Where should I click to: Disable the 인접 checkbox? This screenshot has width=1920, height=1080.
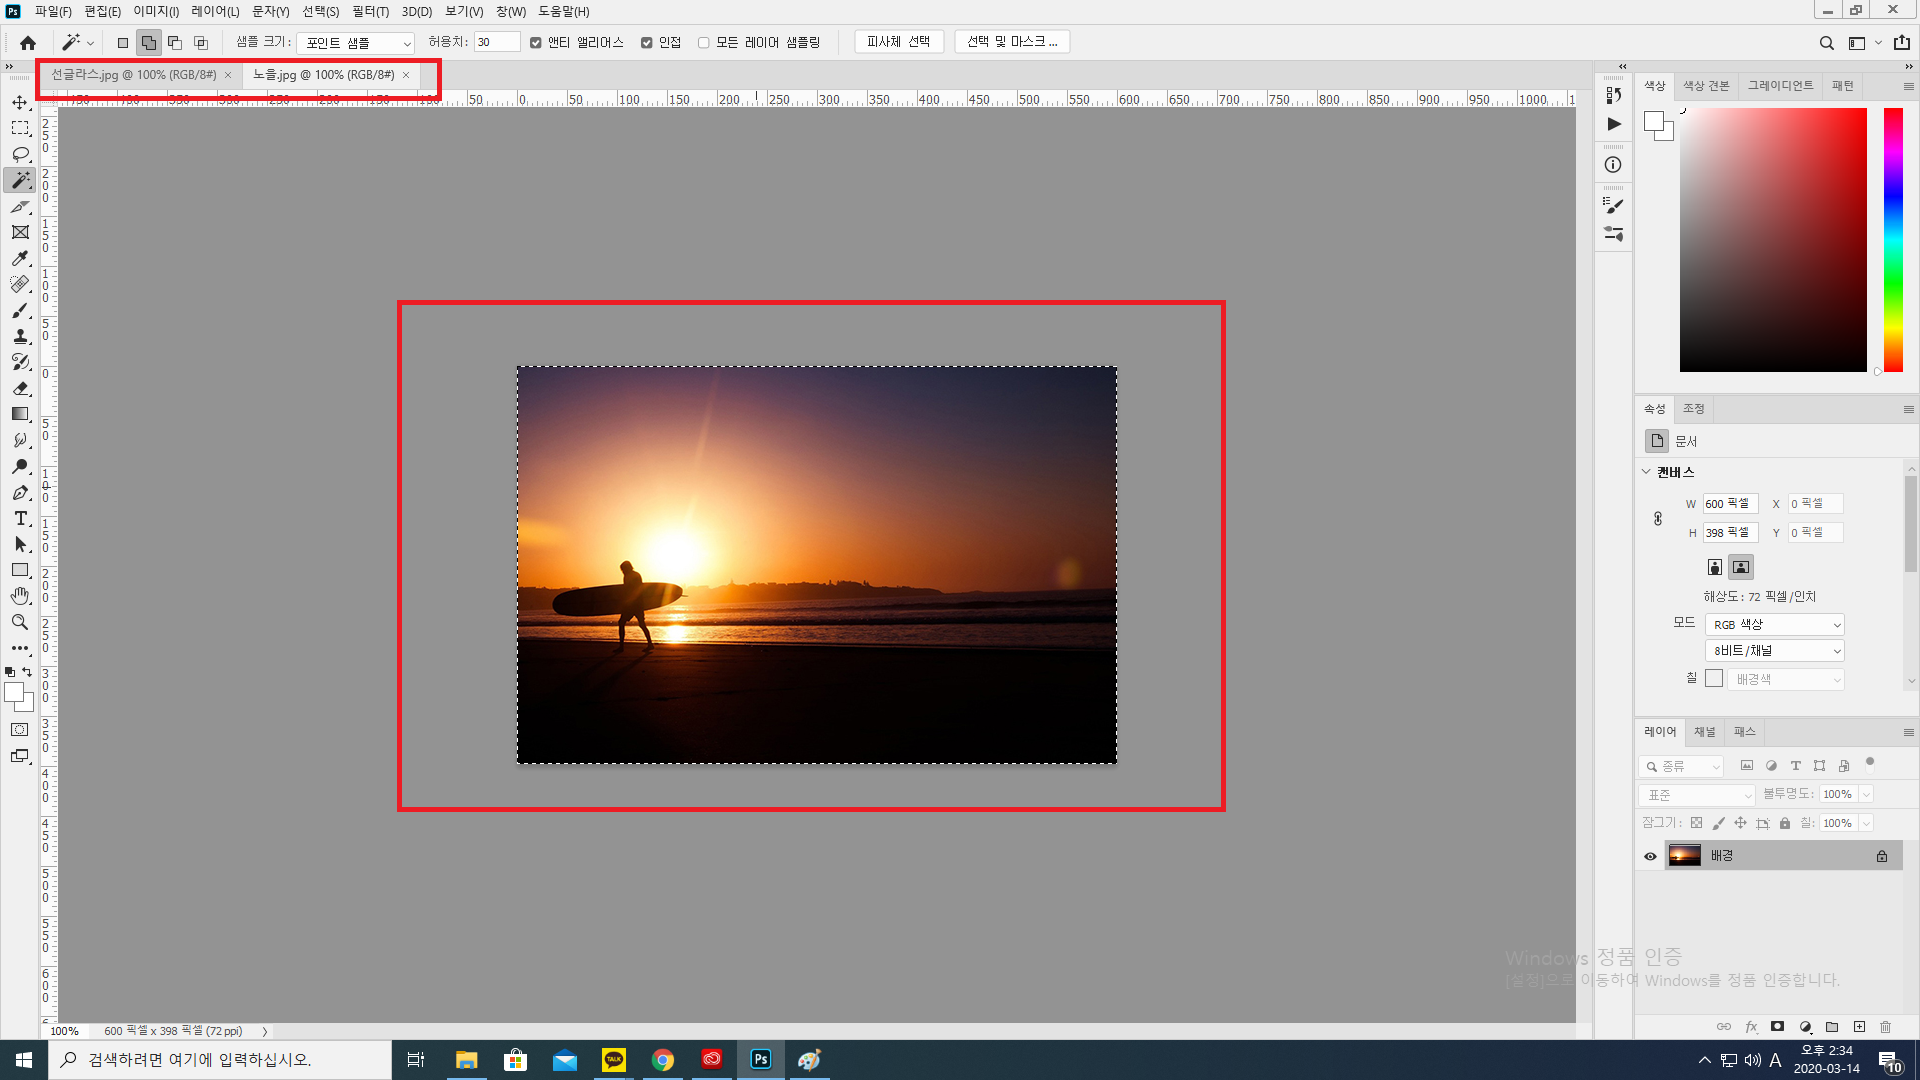click(x=647, y=43)
